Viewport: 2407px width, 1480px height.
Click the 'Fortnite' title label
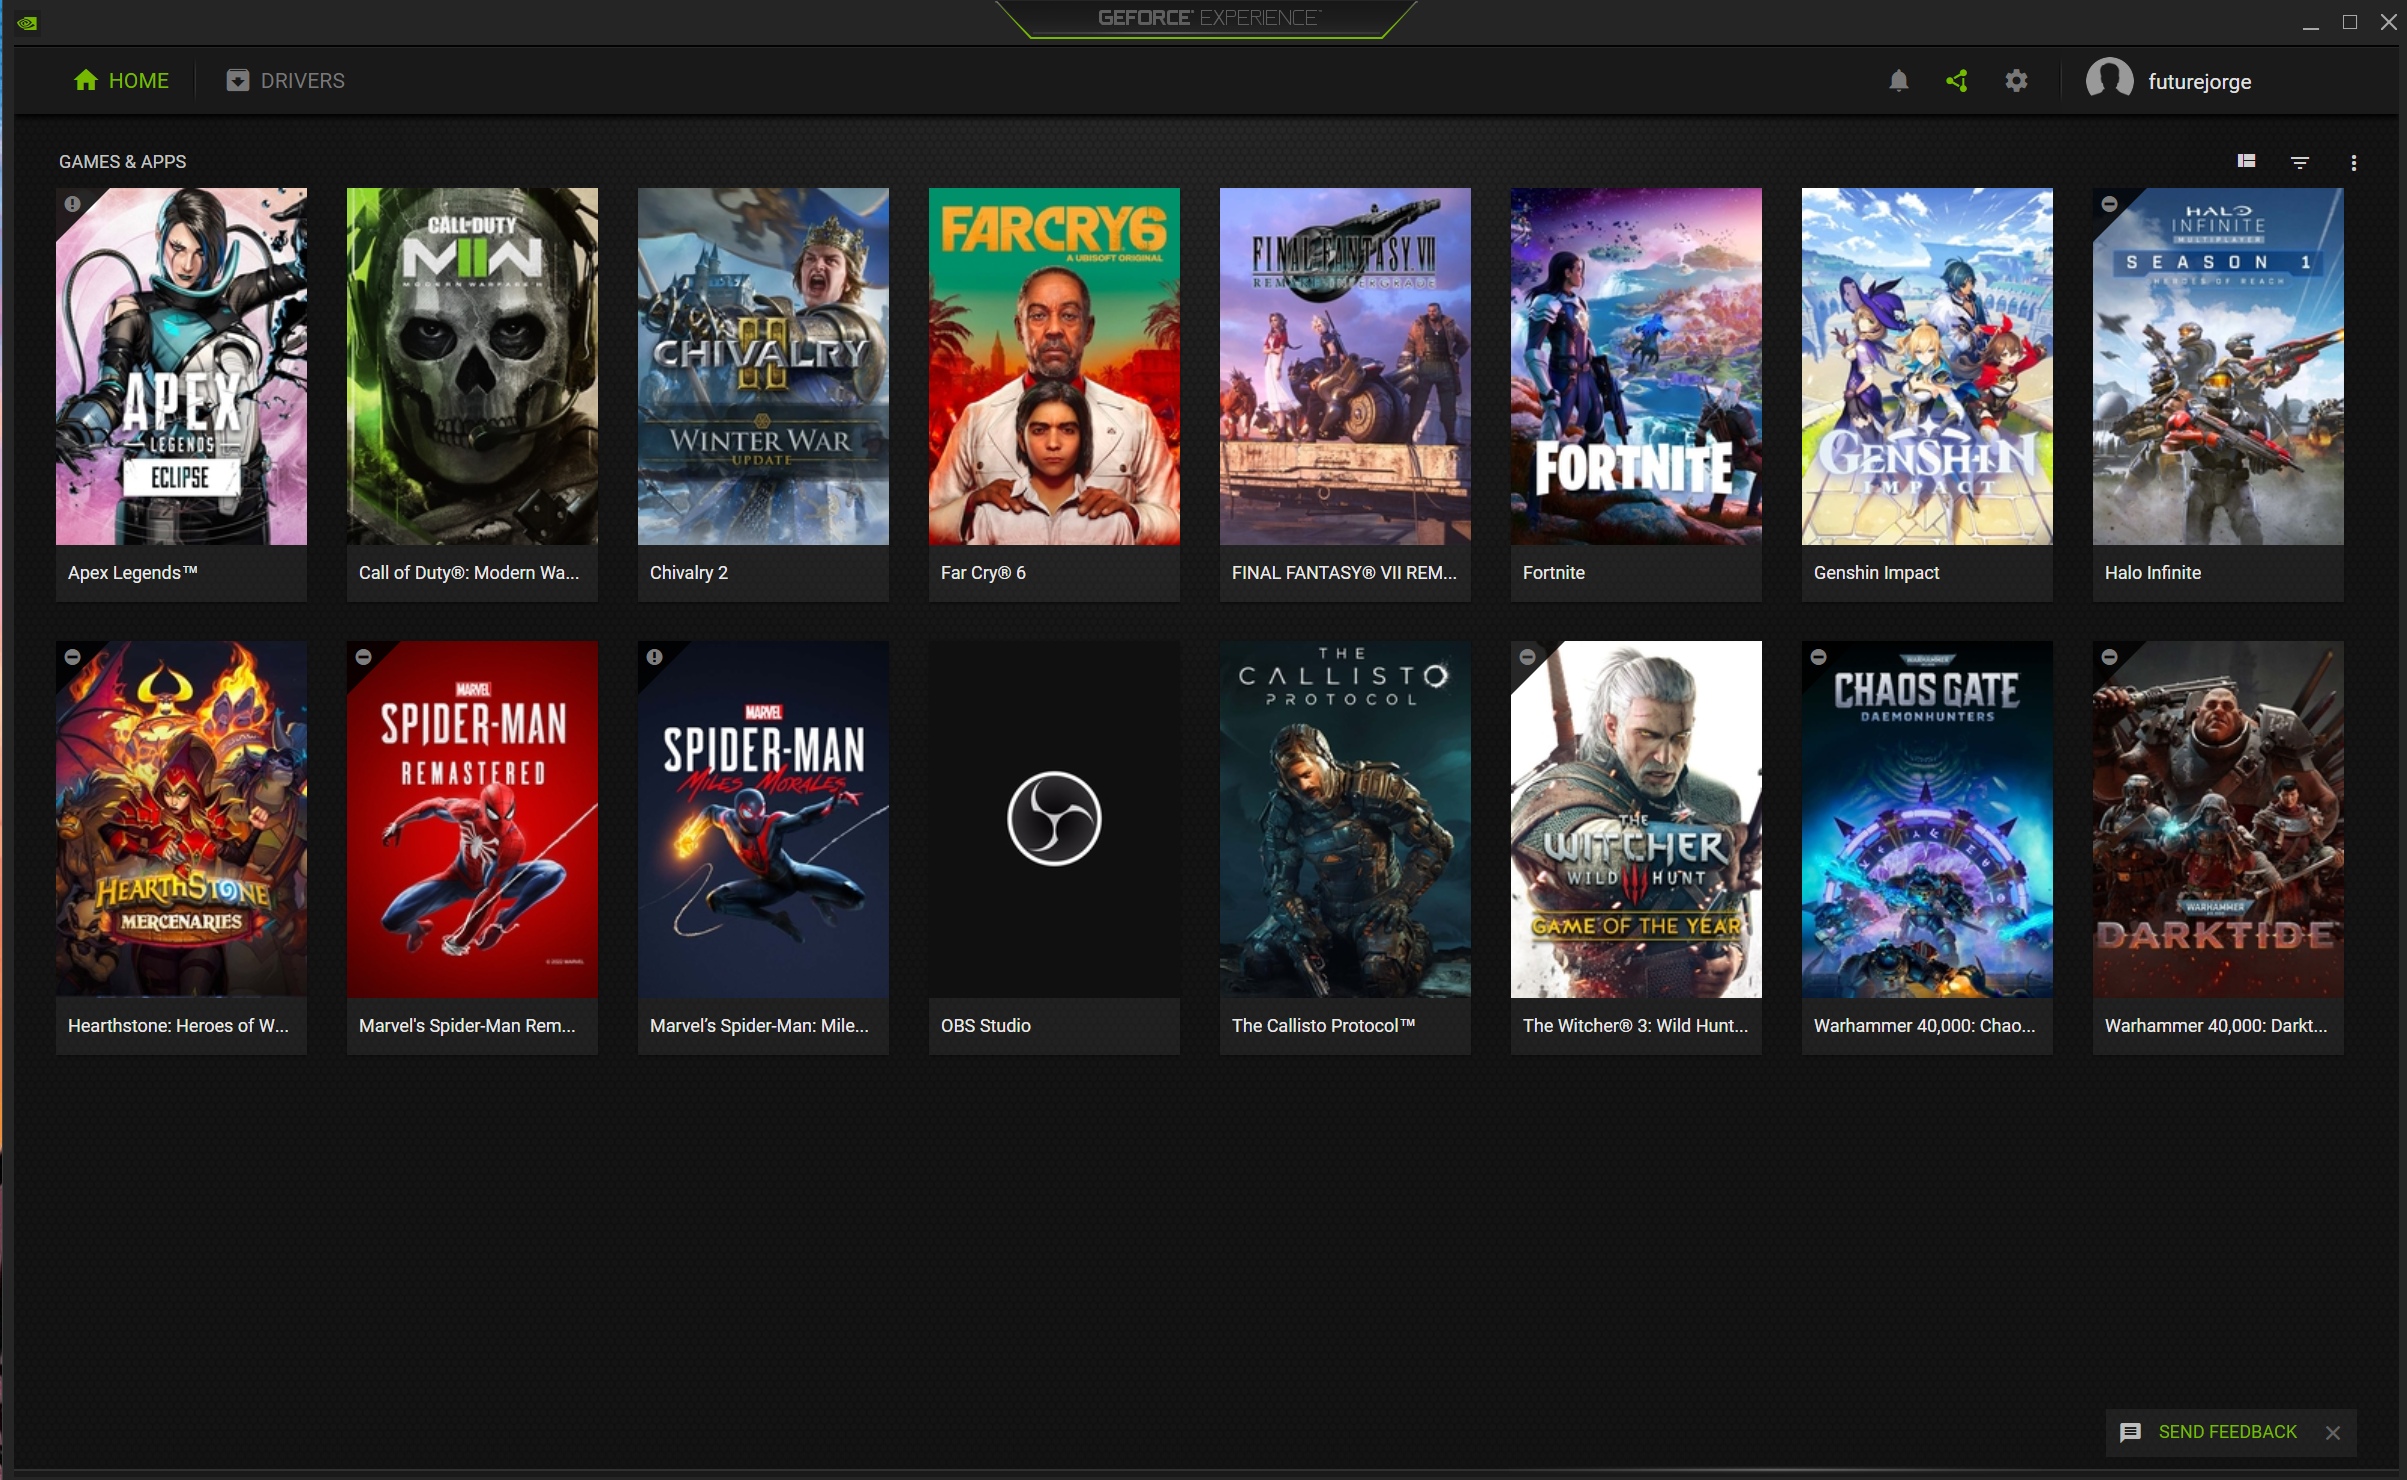(x=1553, y=573)
